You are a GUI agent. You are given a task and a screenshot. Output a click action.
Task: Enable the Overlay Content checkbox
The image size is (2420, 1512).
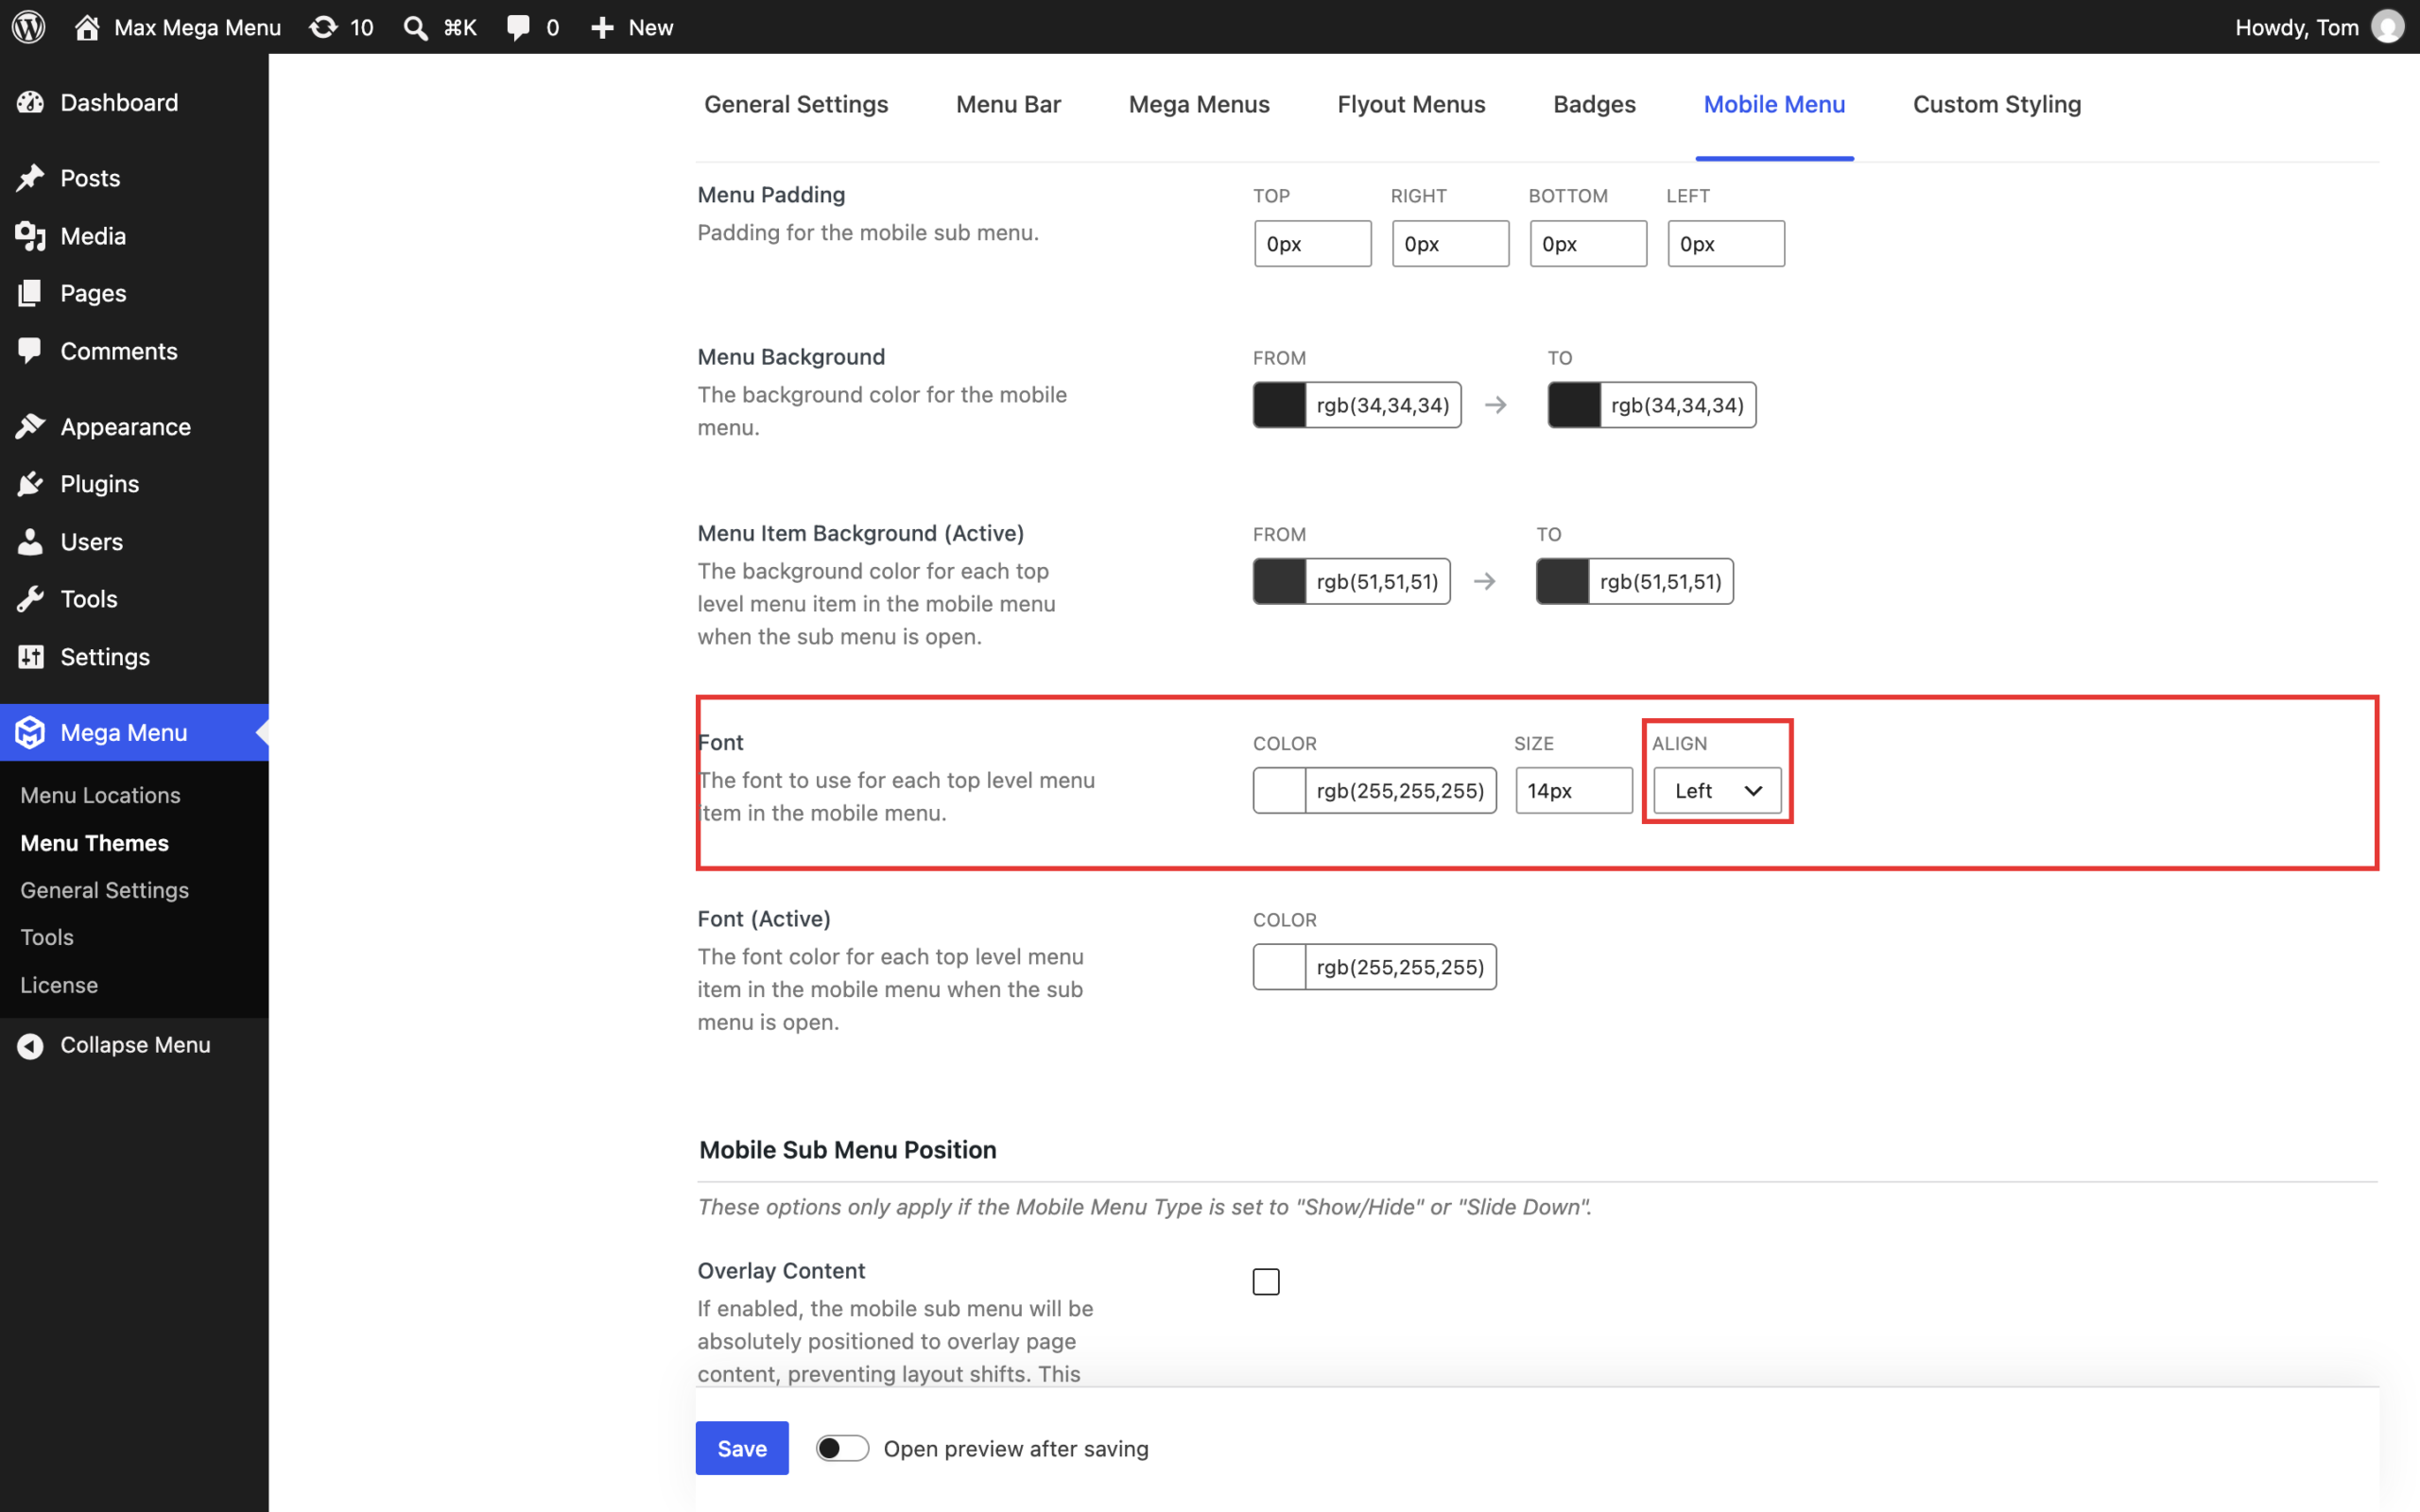(1266, 1281)
